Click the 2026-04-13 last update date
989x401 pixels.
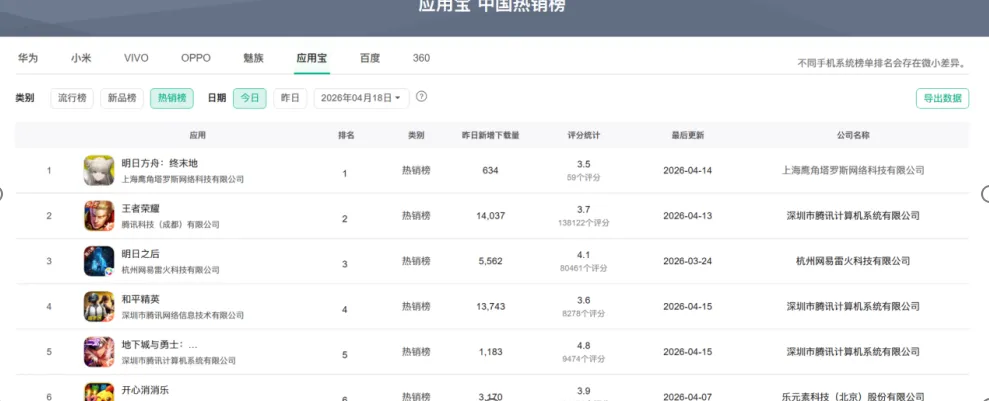click(x=688, y=216)
